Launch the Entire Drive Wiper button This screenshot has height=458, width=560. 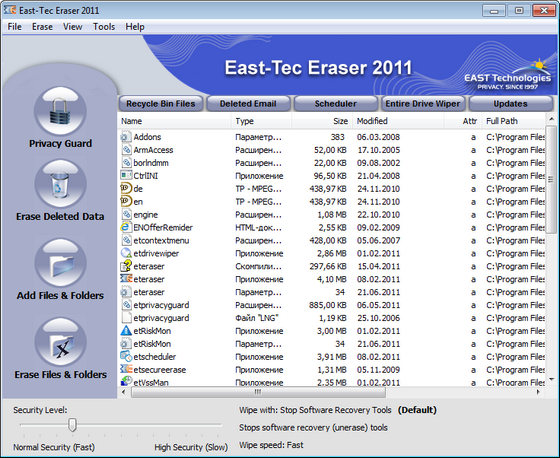[423, 104]
